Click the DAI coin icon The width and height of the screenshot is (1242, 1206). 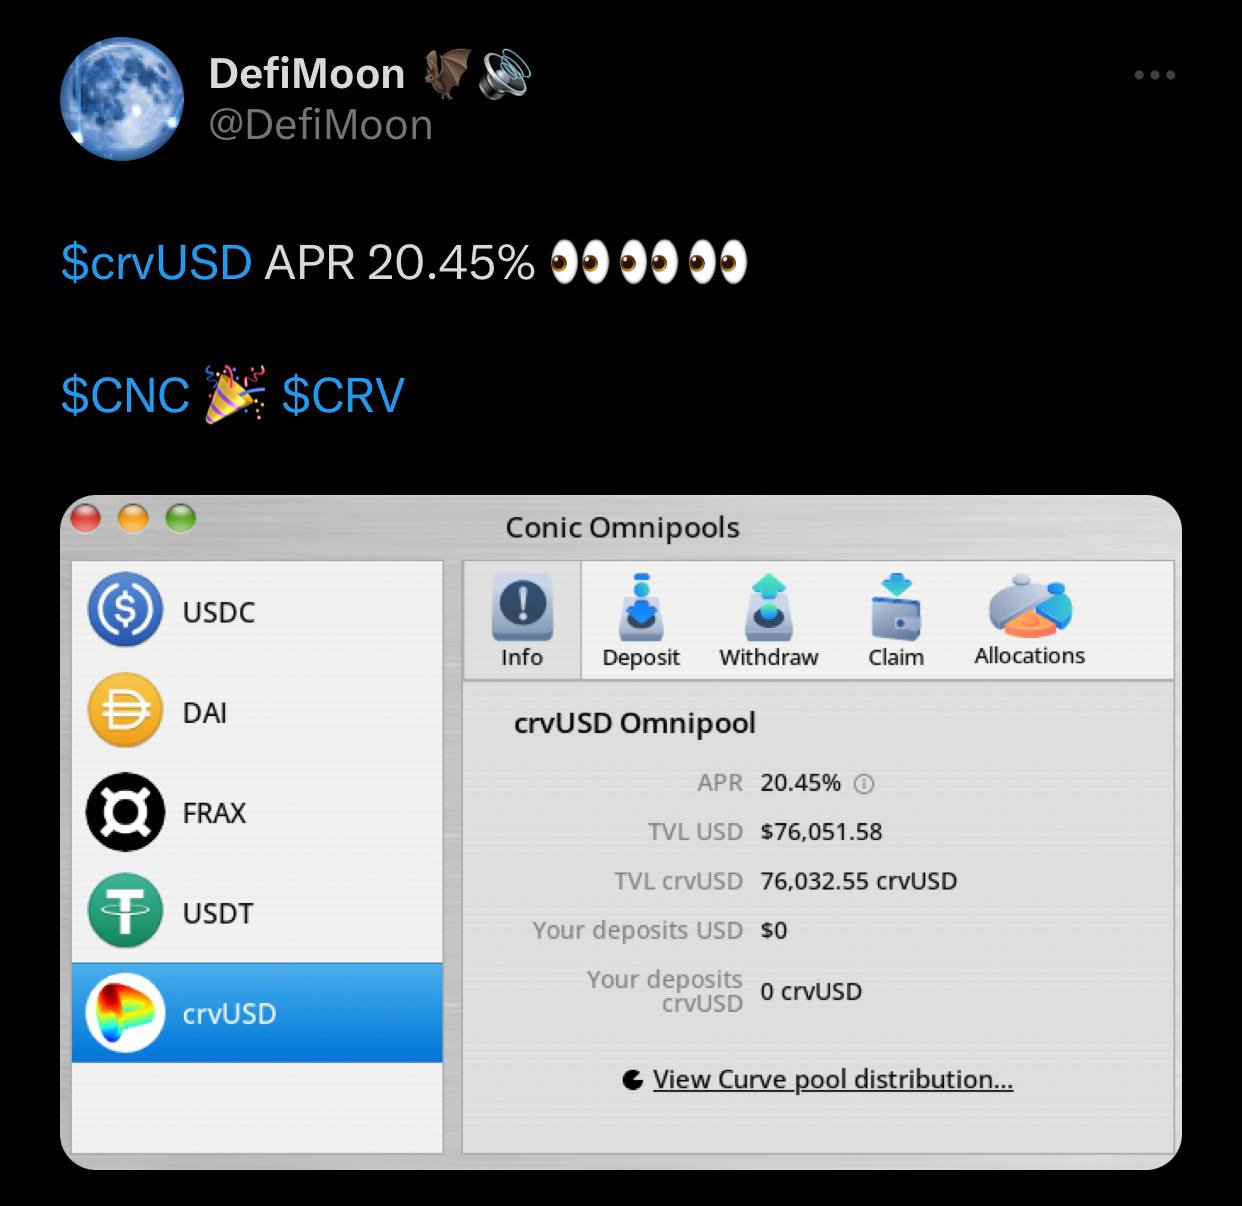point(125,710)
